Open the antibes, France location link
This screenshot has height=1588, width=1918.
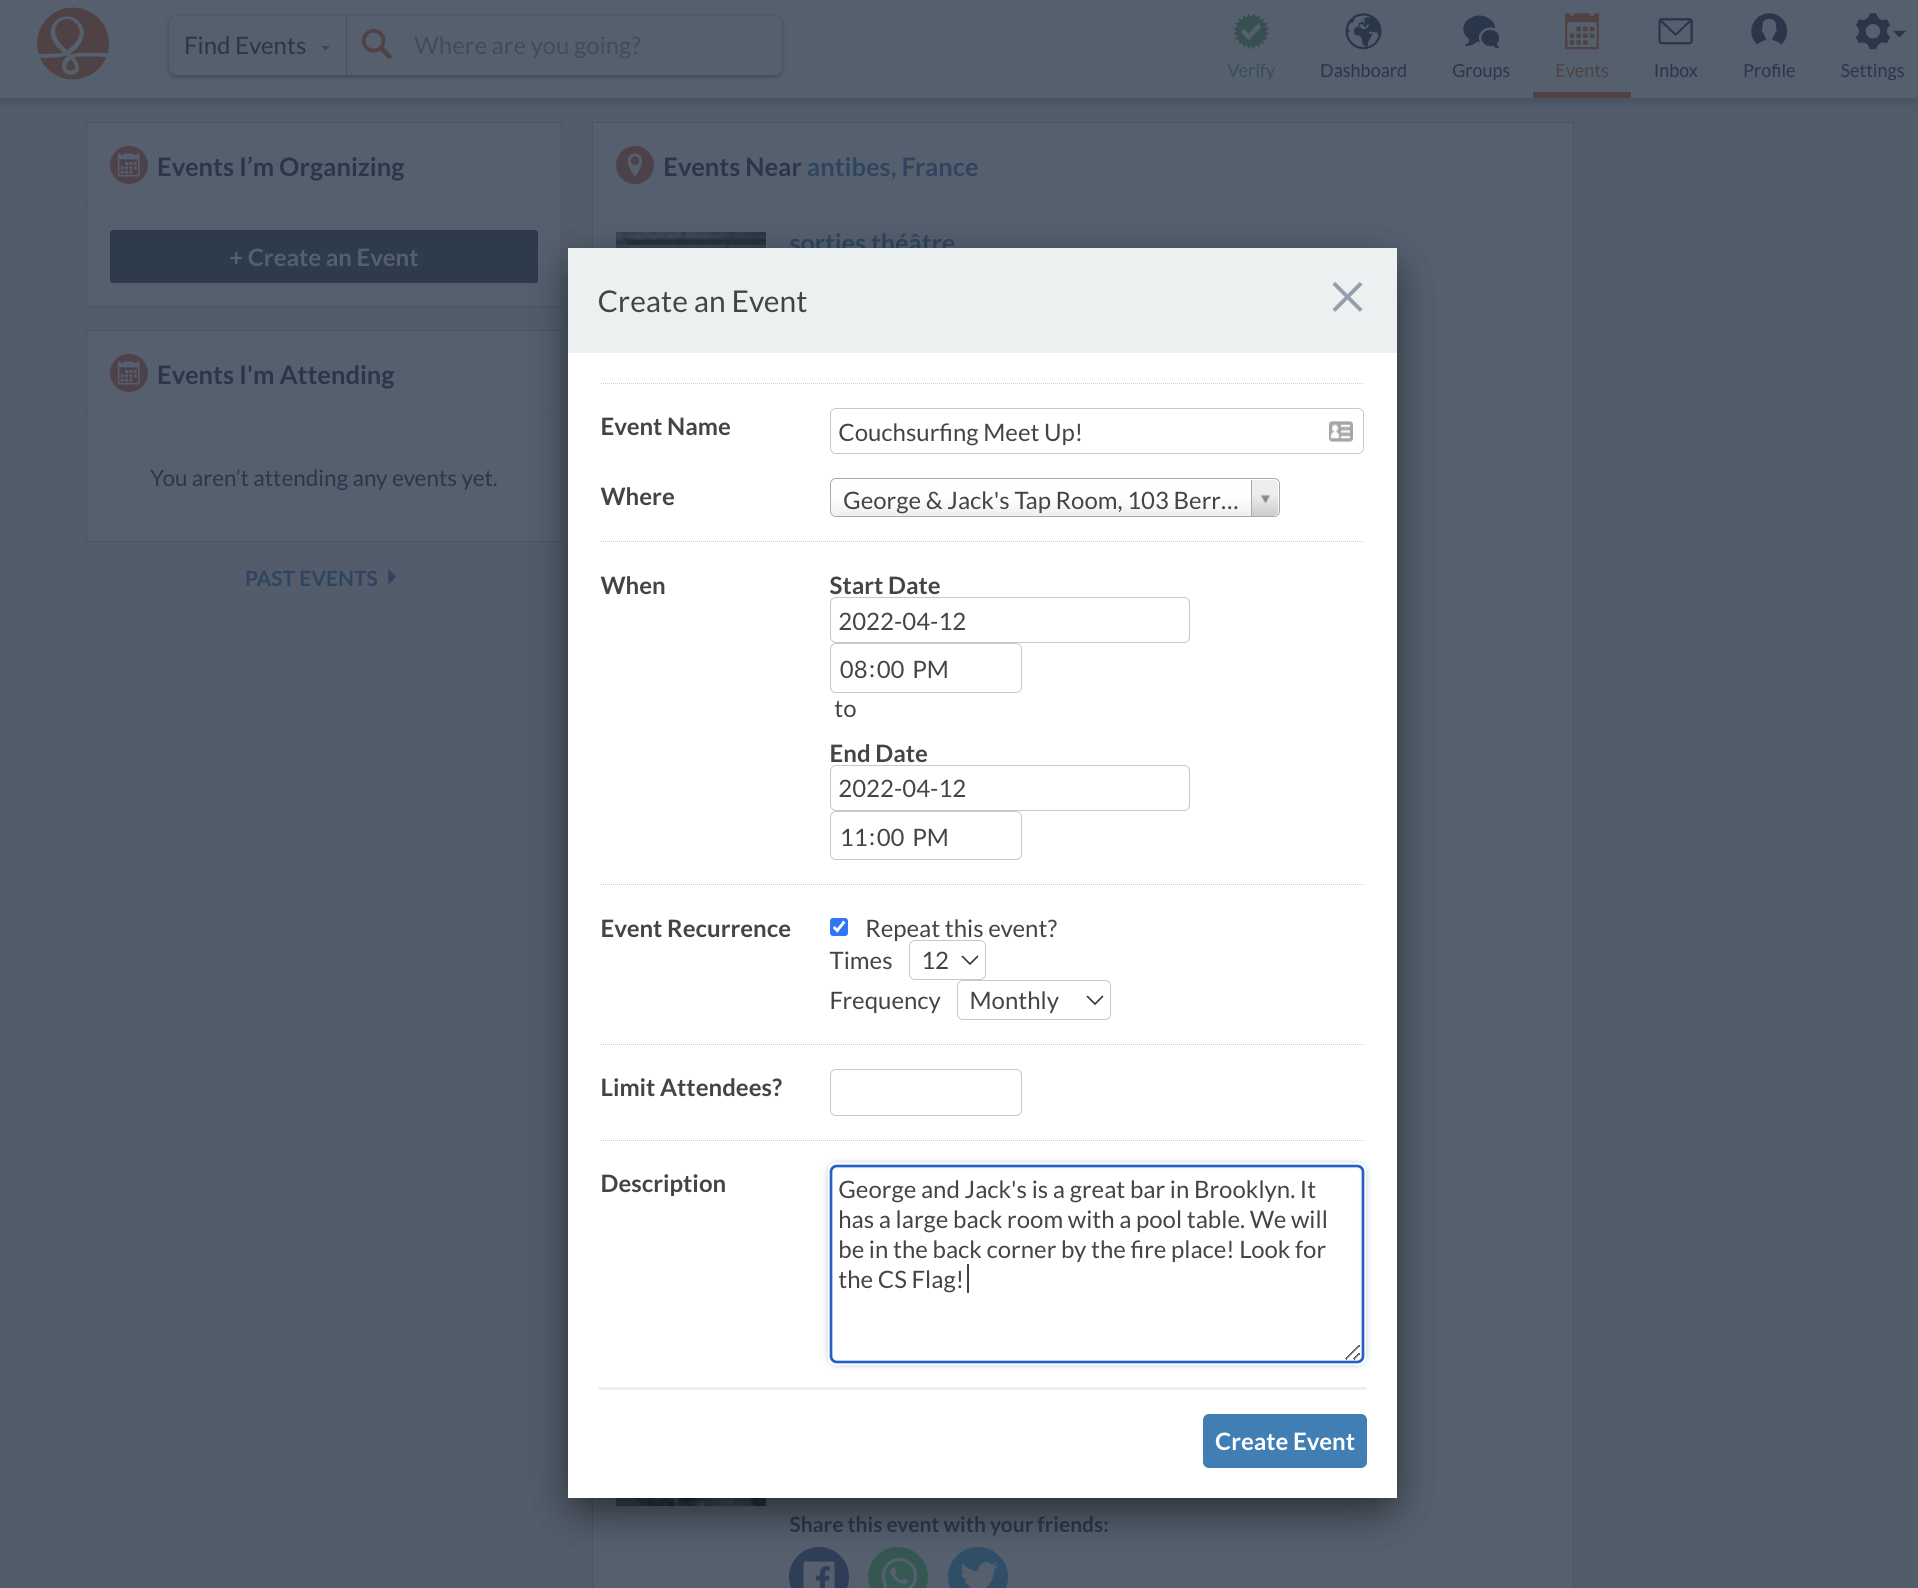click(x=892, y=167)
